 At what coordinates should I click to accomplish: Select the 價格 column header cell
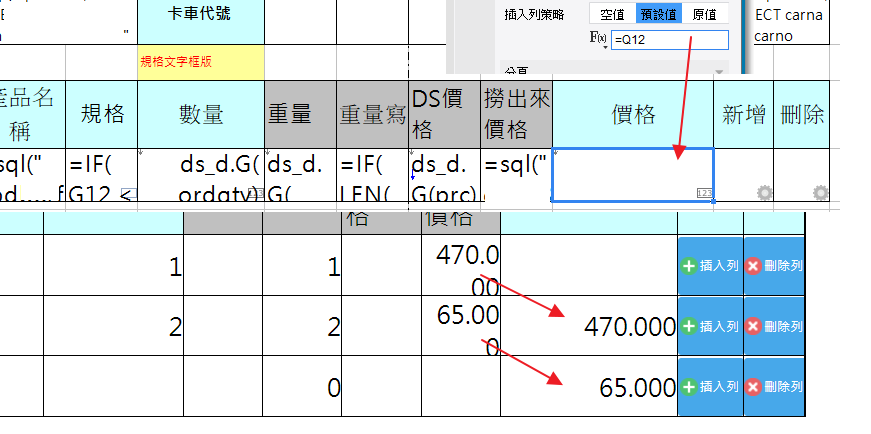click(633, 114)
